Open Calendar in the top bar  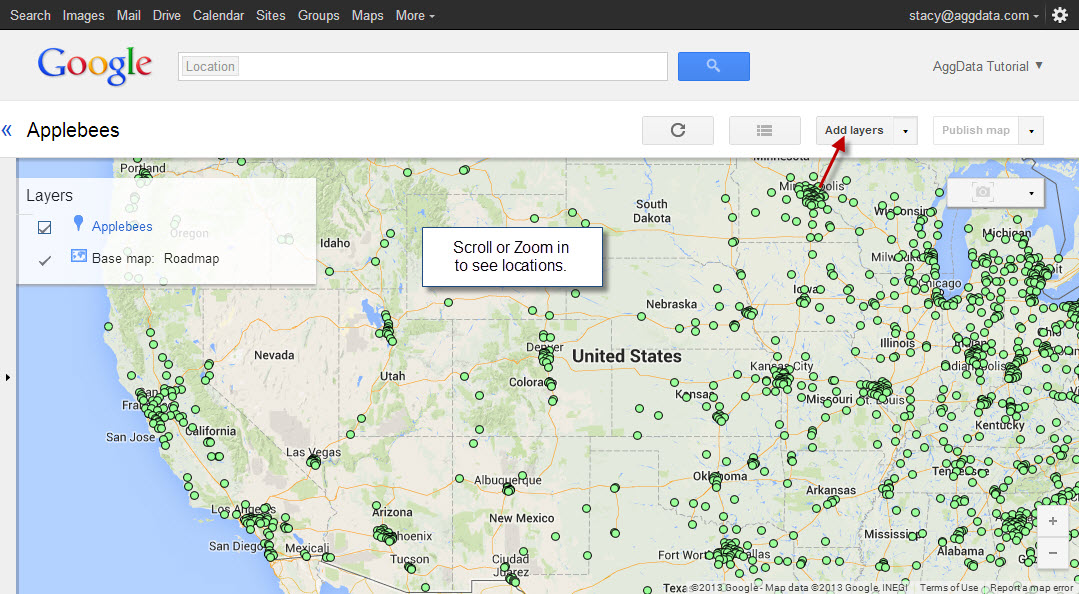(218, 15)
